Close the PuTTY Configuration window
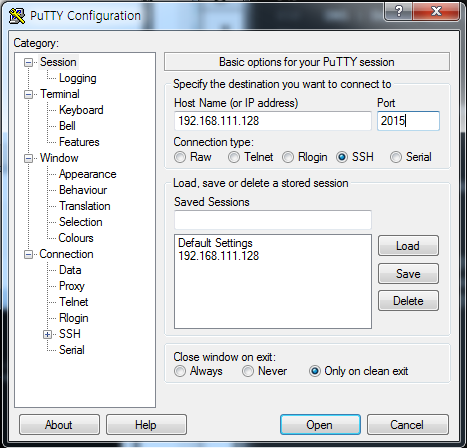The height and width of the screenshot is (448, 467). pos(436,12)
